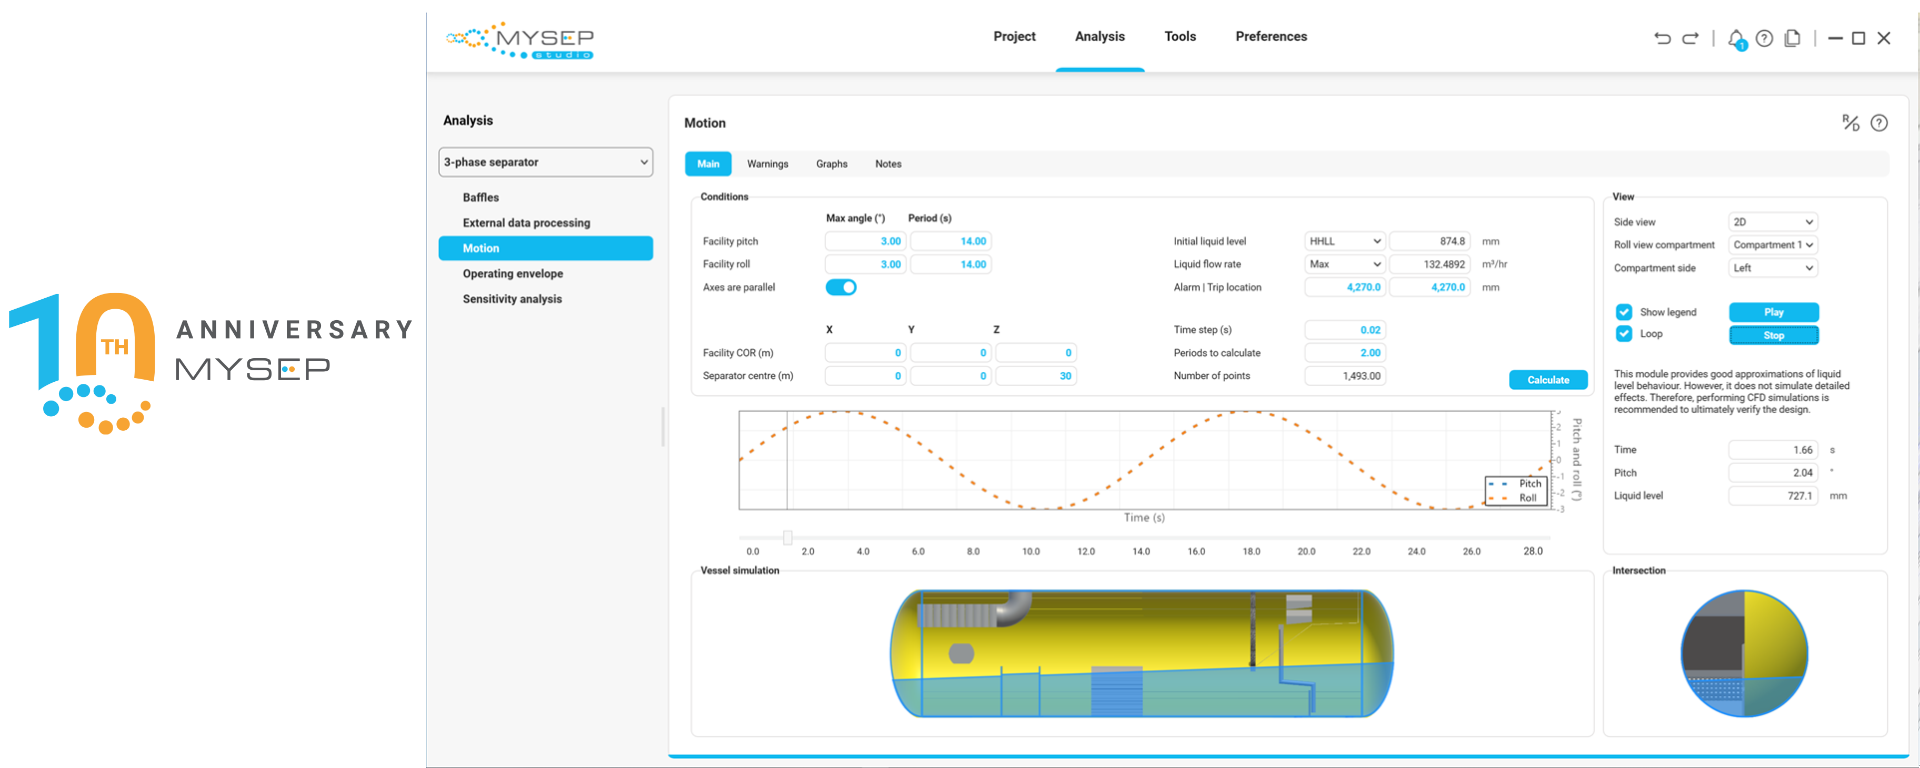Image resolution: width=1920 pixels, height=768 pixels.
Task: Click Separator centre Z field showing 30
Action: click(x=1036, y=376)
